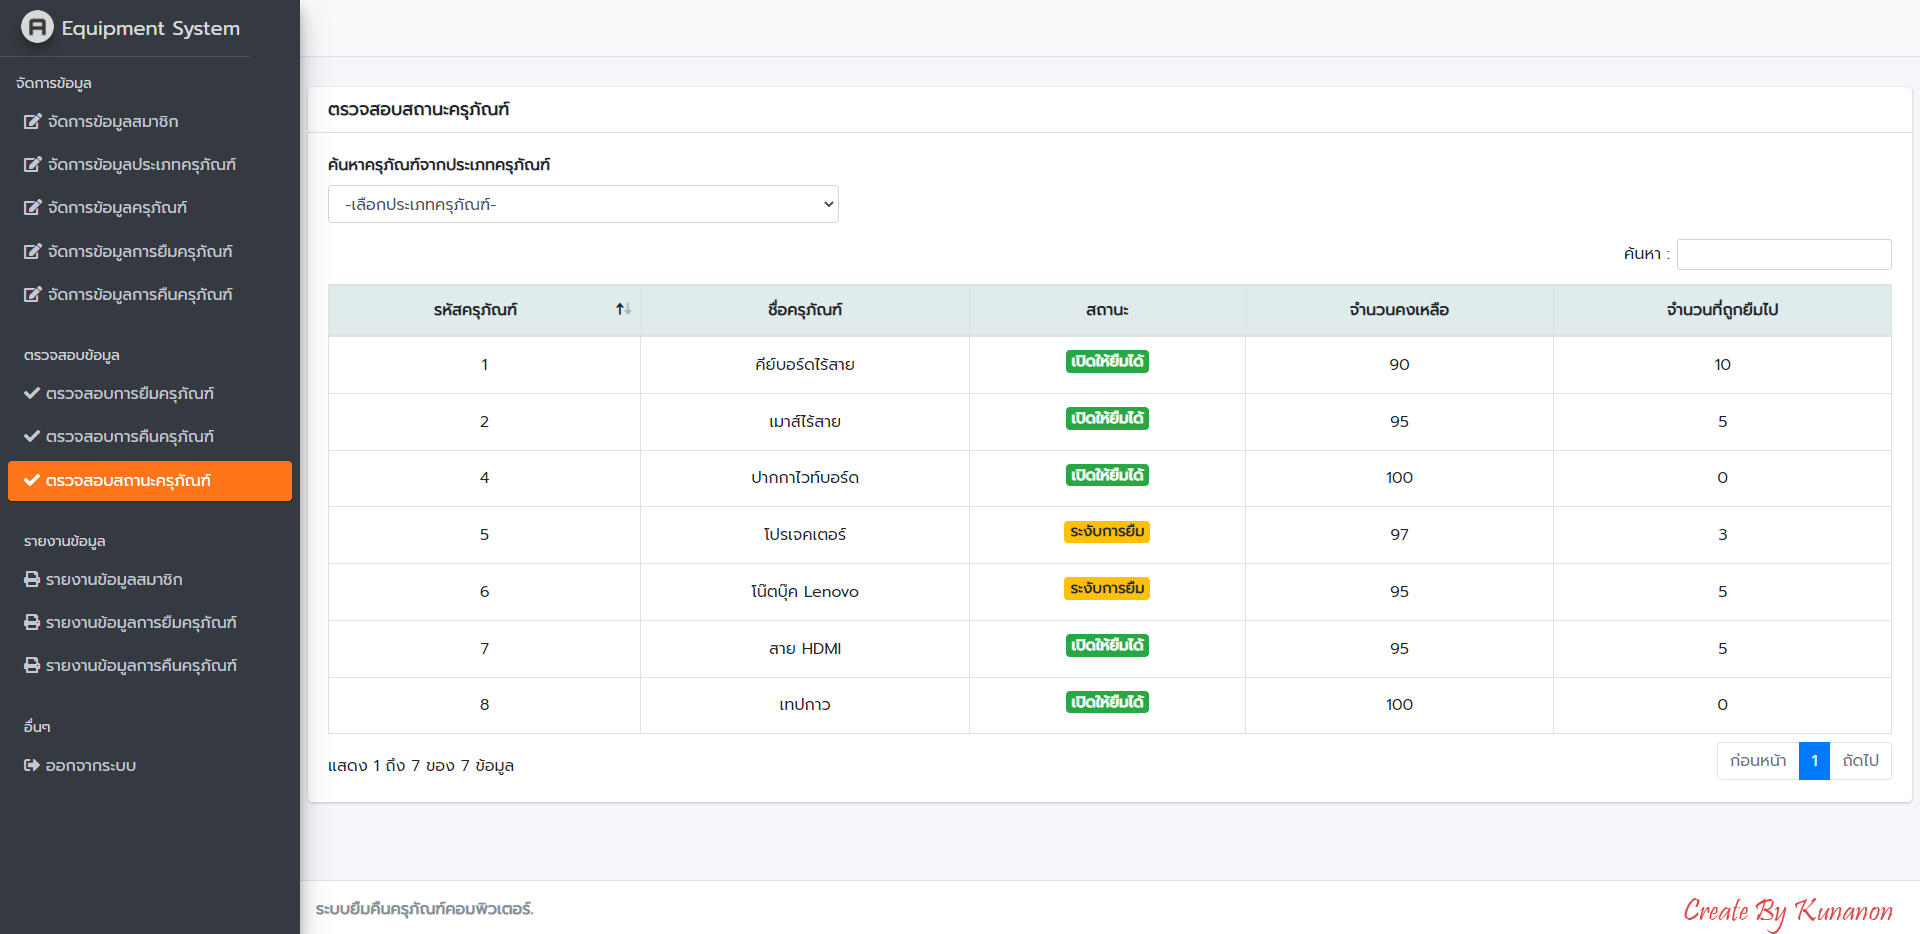Go to ตรวจสอบการคืนครุภัณฑ์ page
1920x934 pixels.
(130, 437)
